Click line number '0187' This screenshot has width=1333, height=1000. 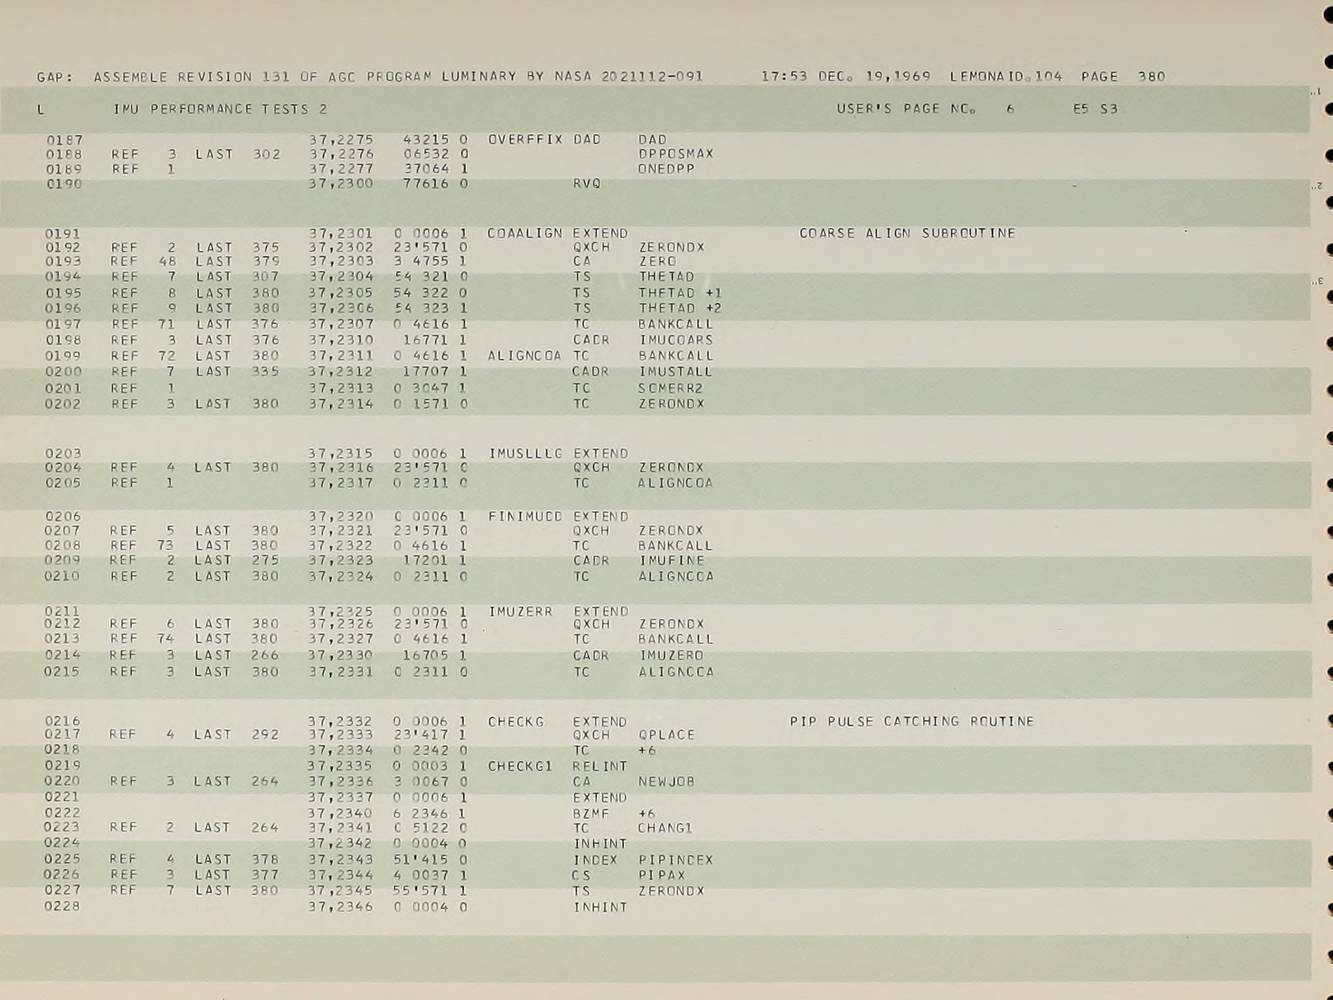tap(64, 141)
